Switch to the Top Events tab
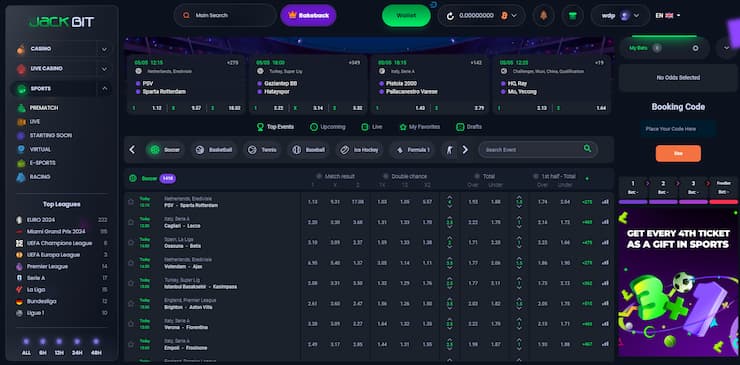This screenshot has height=365, width=740. 275,127
